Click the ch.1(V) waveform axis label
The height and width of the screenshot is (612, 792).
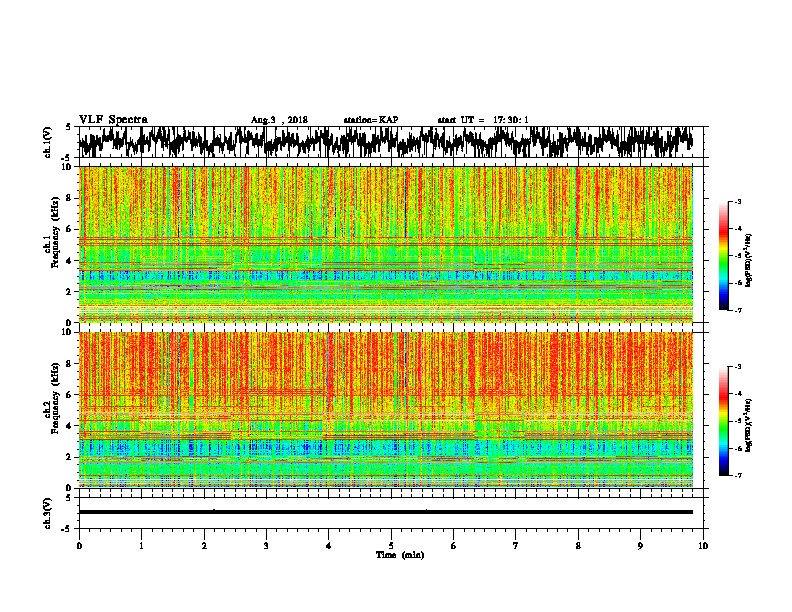pyautogui.click(x=48, y=142)
